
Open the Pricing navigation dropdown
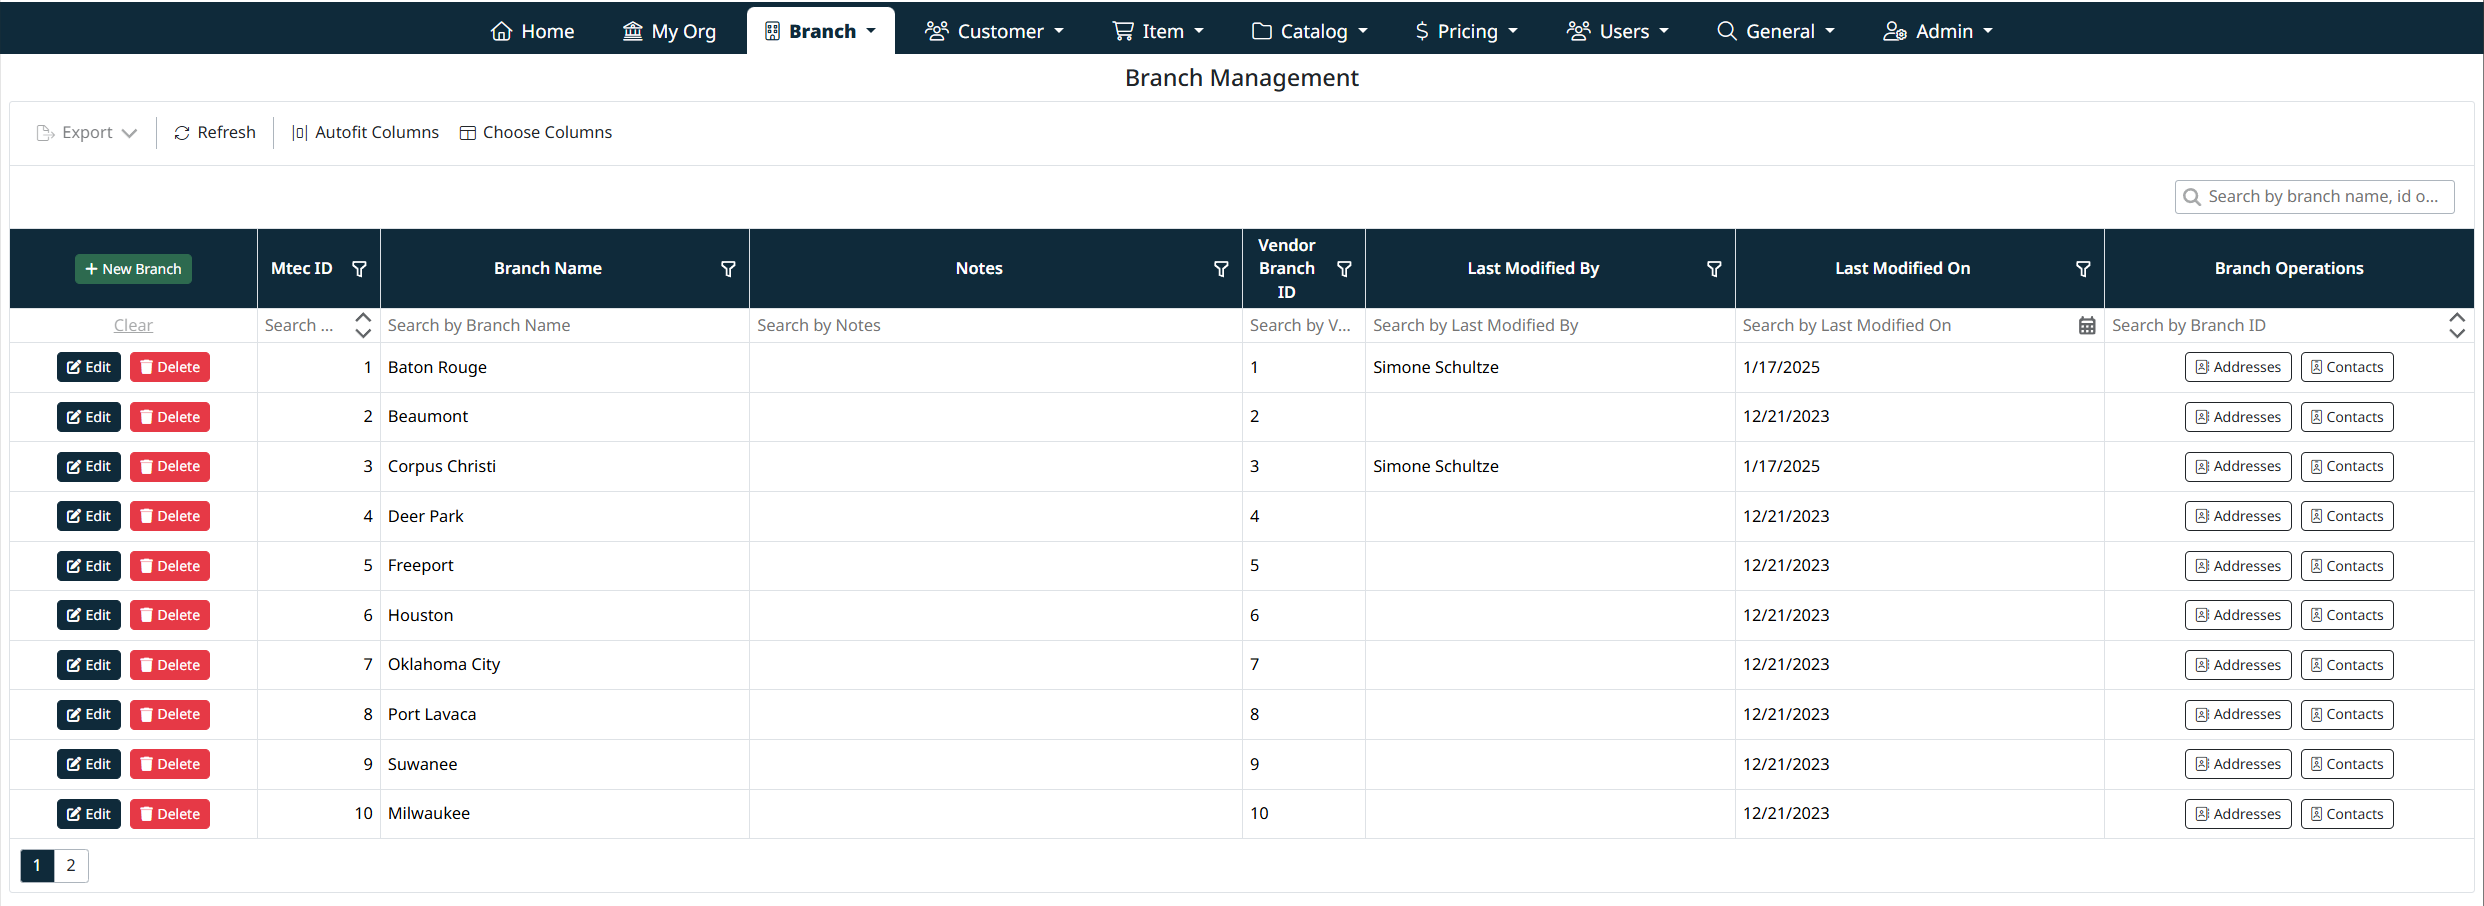(1466, 31)
